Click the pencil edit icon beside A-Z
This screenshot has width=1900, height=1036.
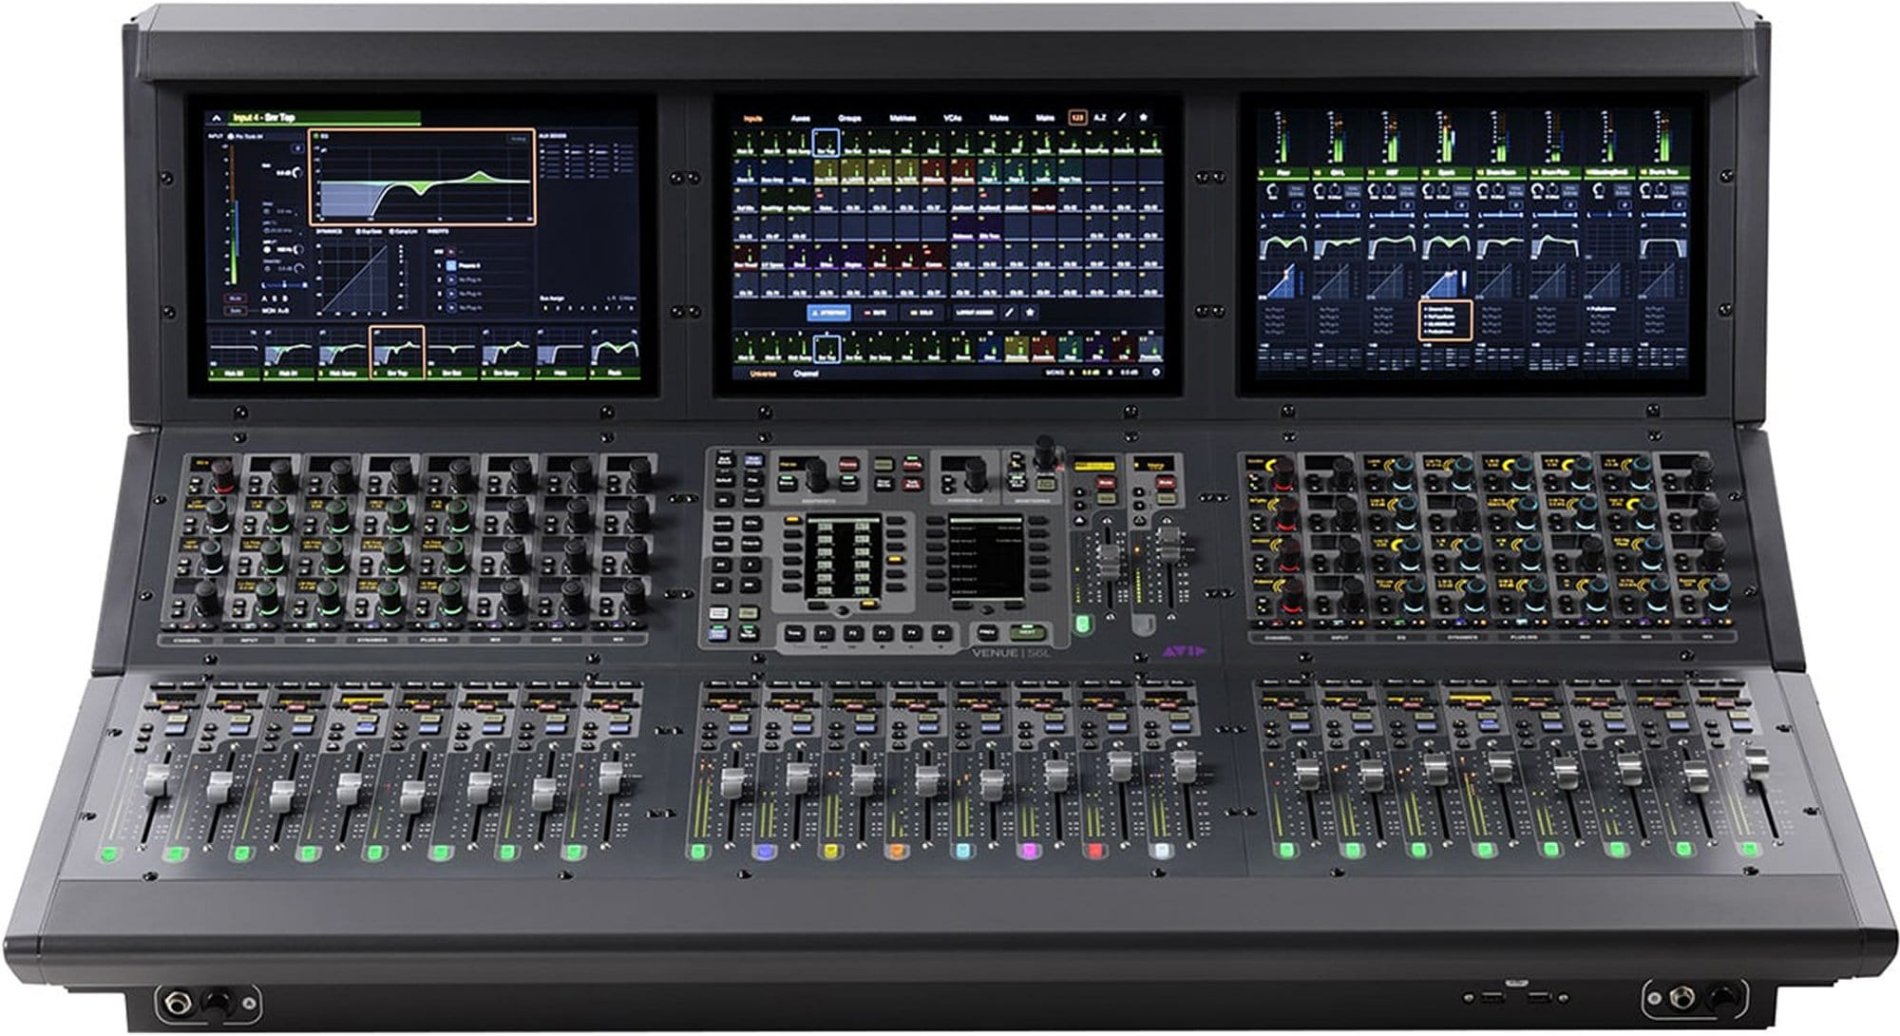tap(1122, 118)
